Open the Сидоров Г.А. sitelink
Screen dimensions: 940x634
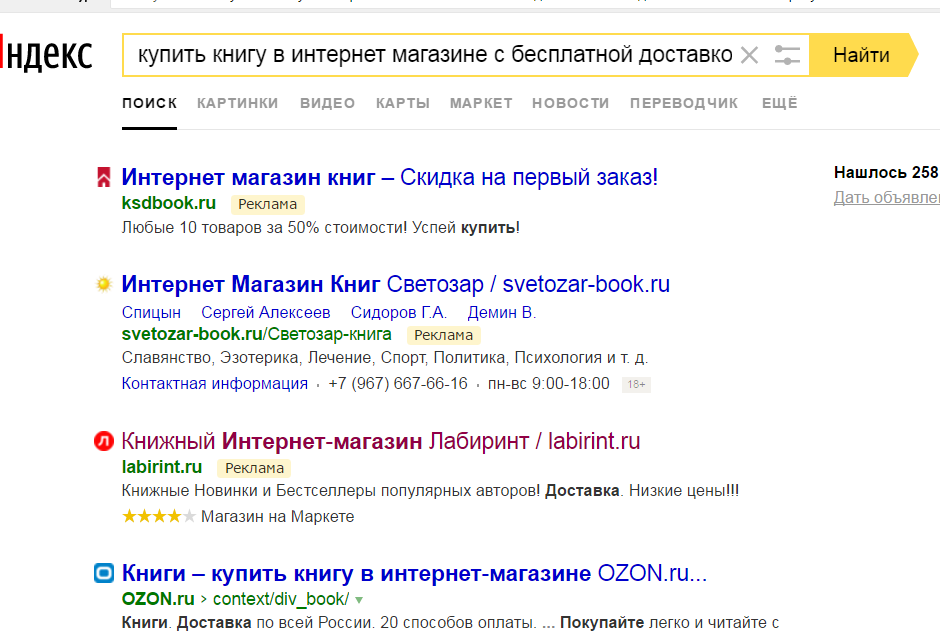pos(399,312)
